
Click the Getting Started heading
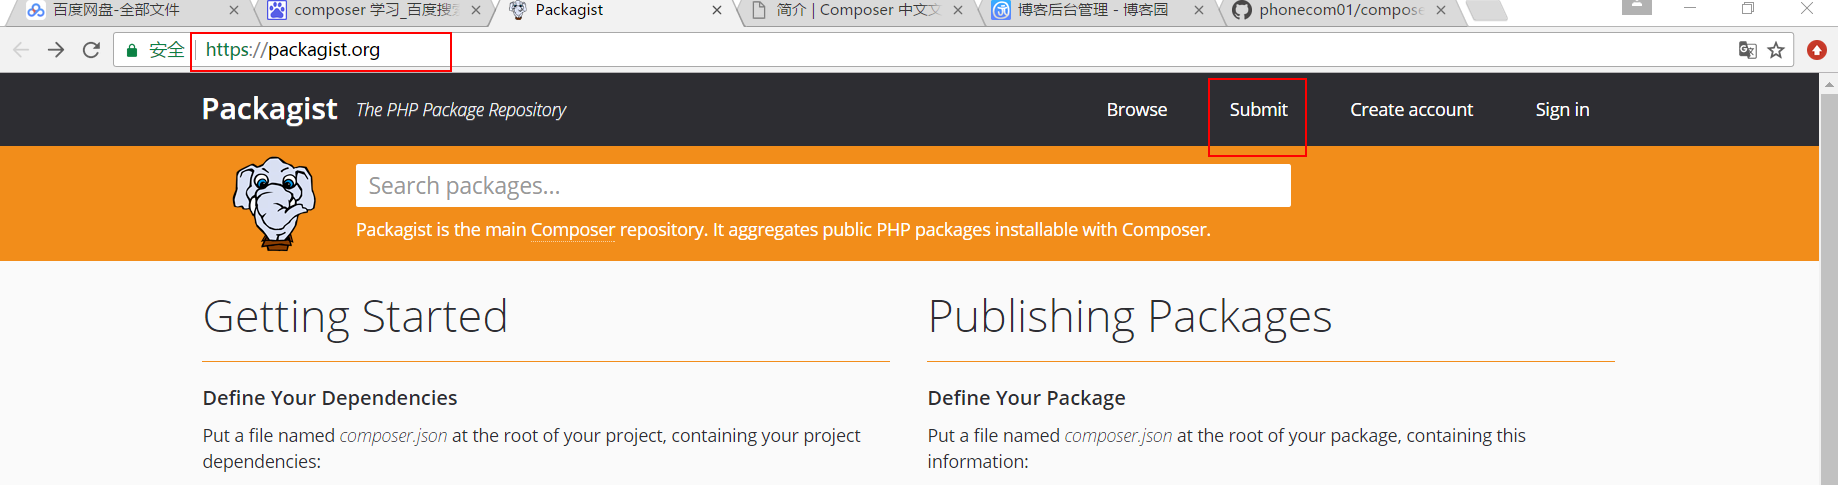coord(355,317)
